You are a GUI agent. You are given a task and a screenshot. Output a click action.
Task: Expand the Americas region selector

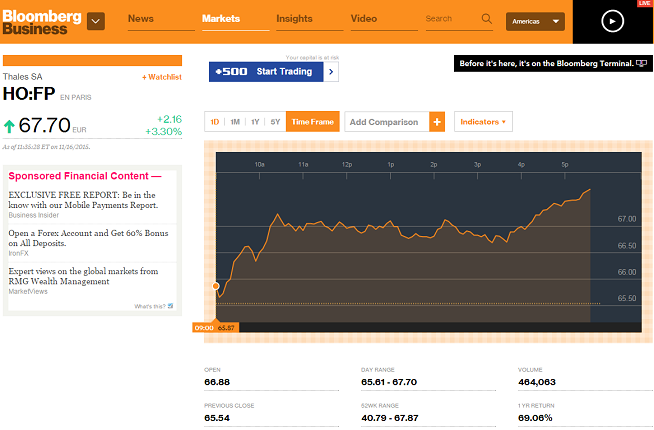tap(535, 22)
